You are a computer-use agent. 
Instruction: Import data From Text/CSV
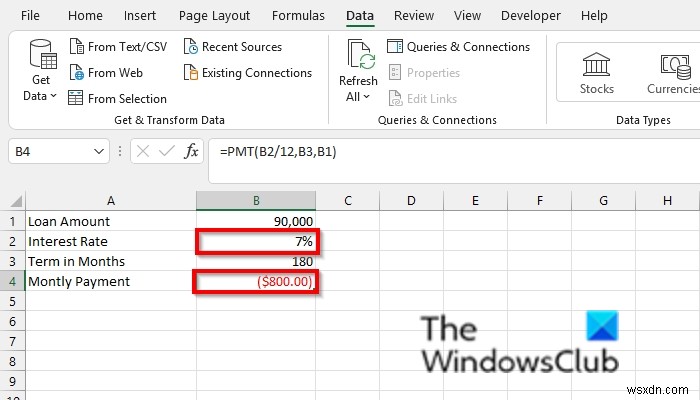[118, 46]
